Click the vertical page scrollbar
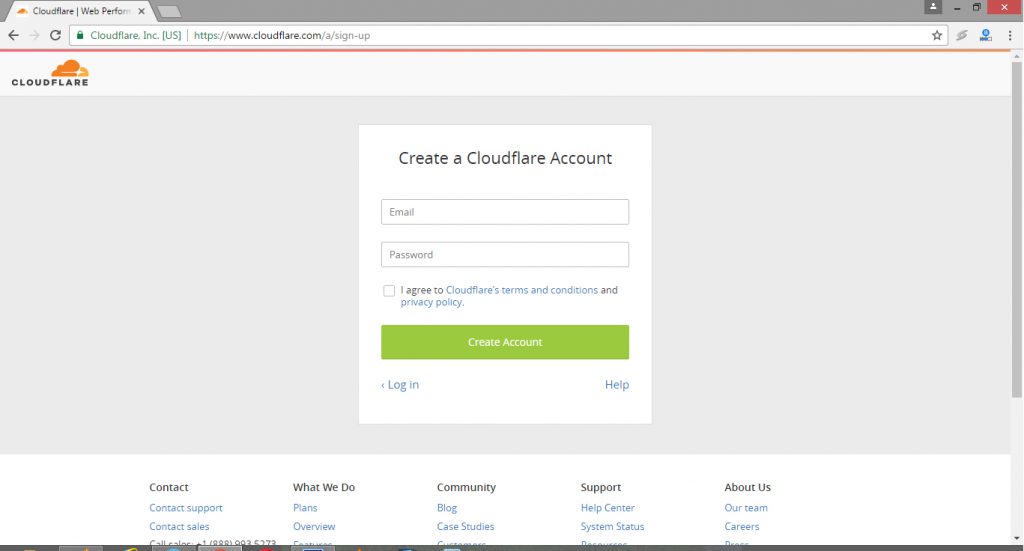Screen dimensions: 1024x551 [1017, 228]
